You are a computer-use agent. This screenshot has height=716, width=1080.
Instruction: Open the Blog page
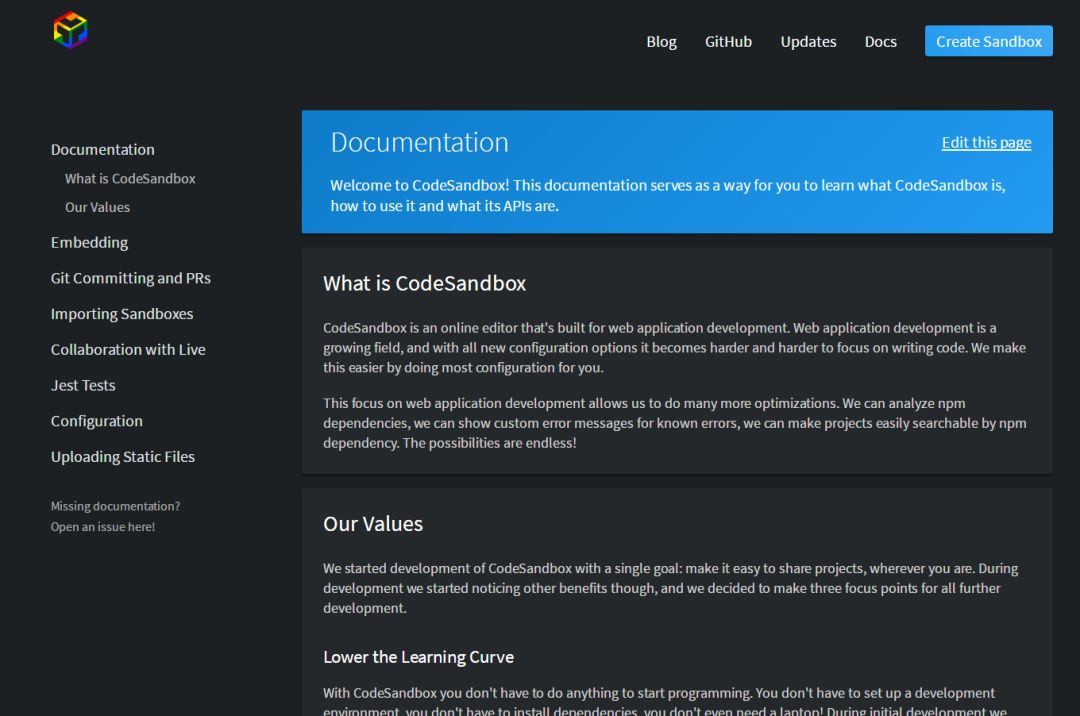pyautogui.click(x=661, y=42)
